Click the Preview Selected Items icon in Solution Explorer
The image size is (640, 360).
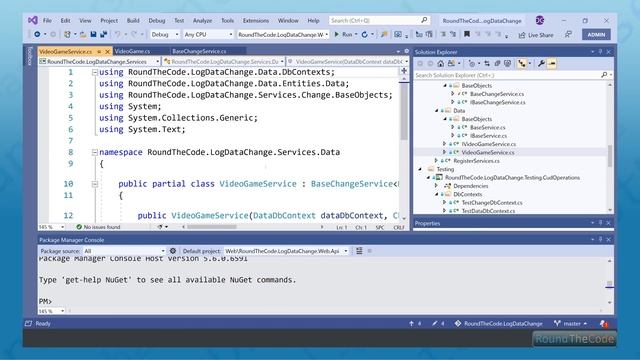[552, 64]
